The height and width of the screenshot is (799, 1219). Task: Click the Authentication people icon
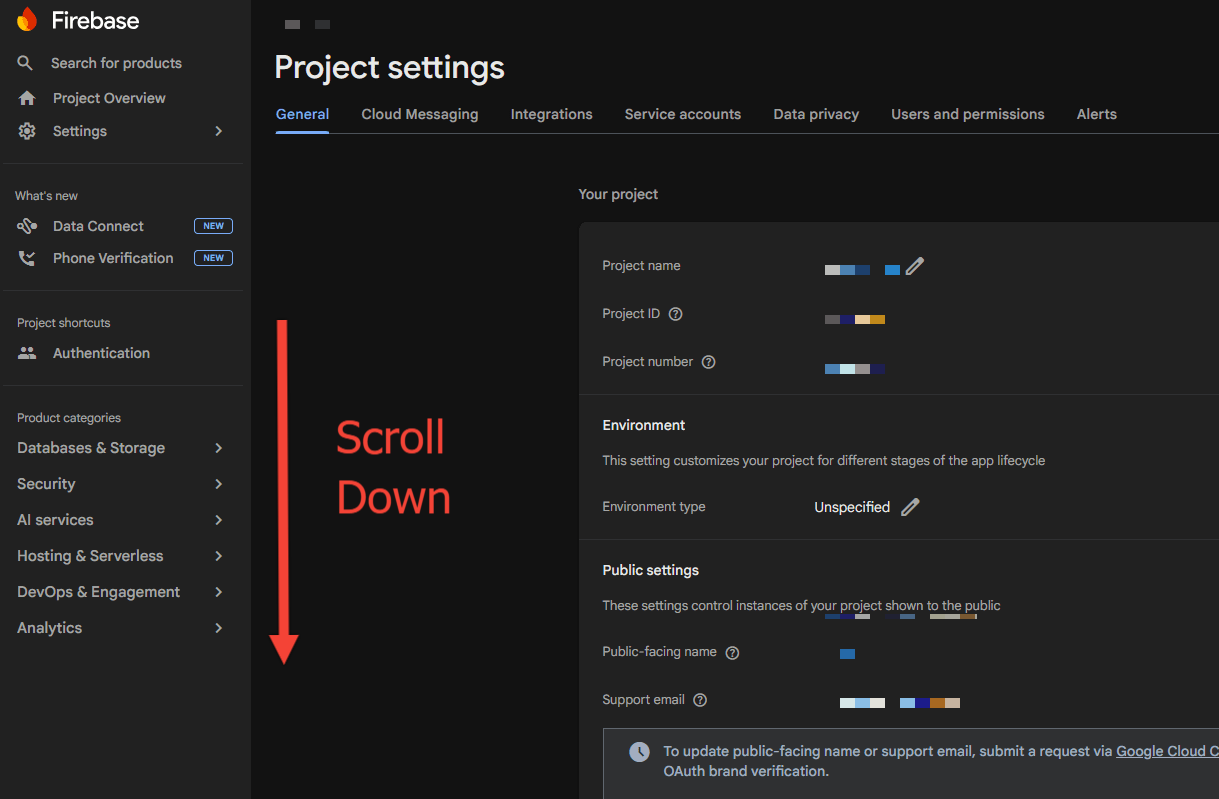point(27,353)
